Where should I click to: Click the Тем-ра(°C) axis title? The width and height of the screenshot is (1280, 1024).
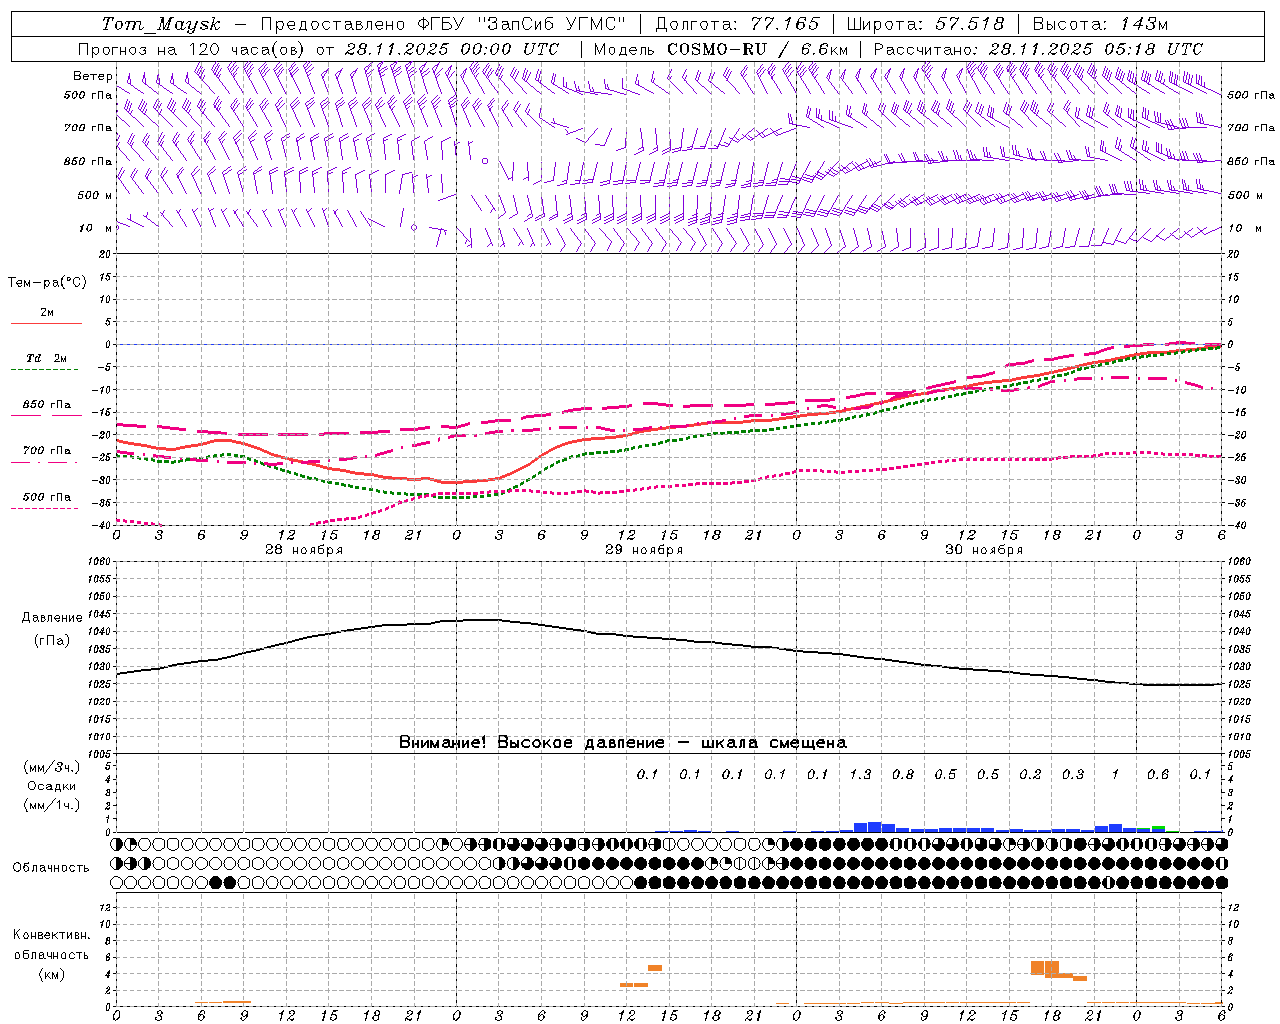[x=47, y=283]
